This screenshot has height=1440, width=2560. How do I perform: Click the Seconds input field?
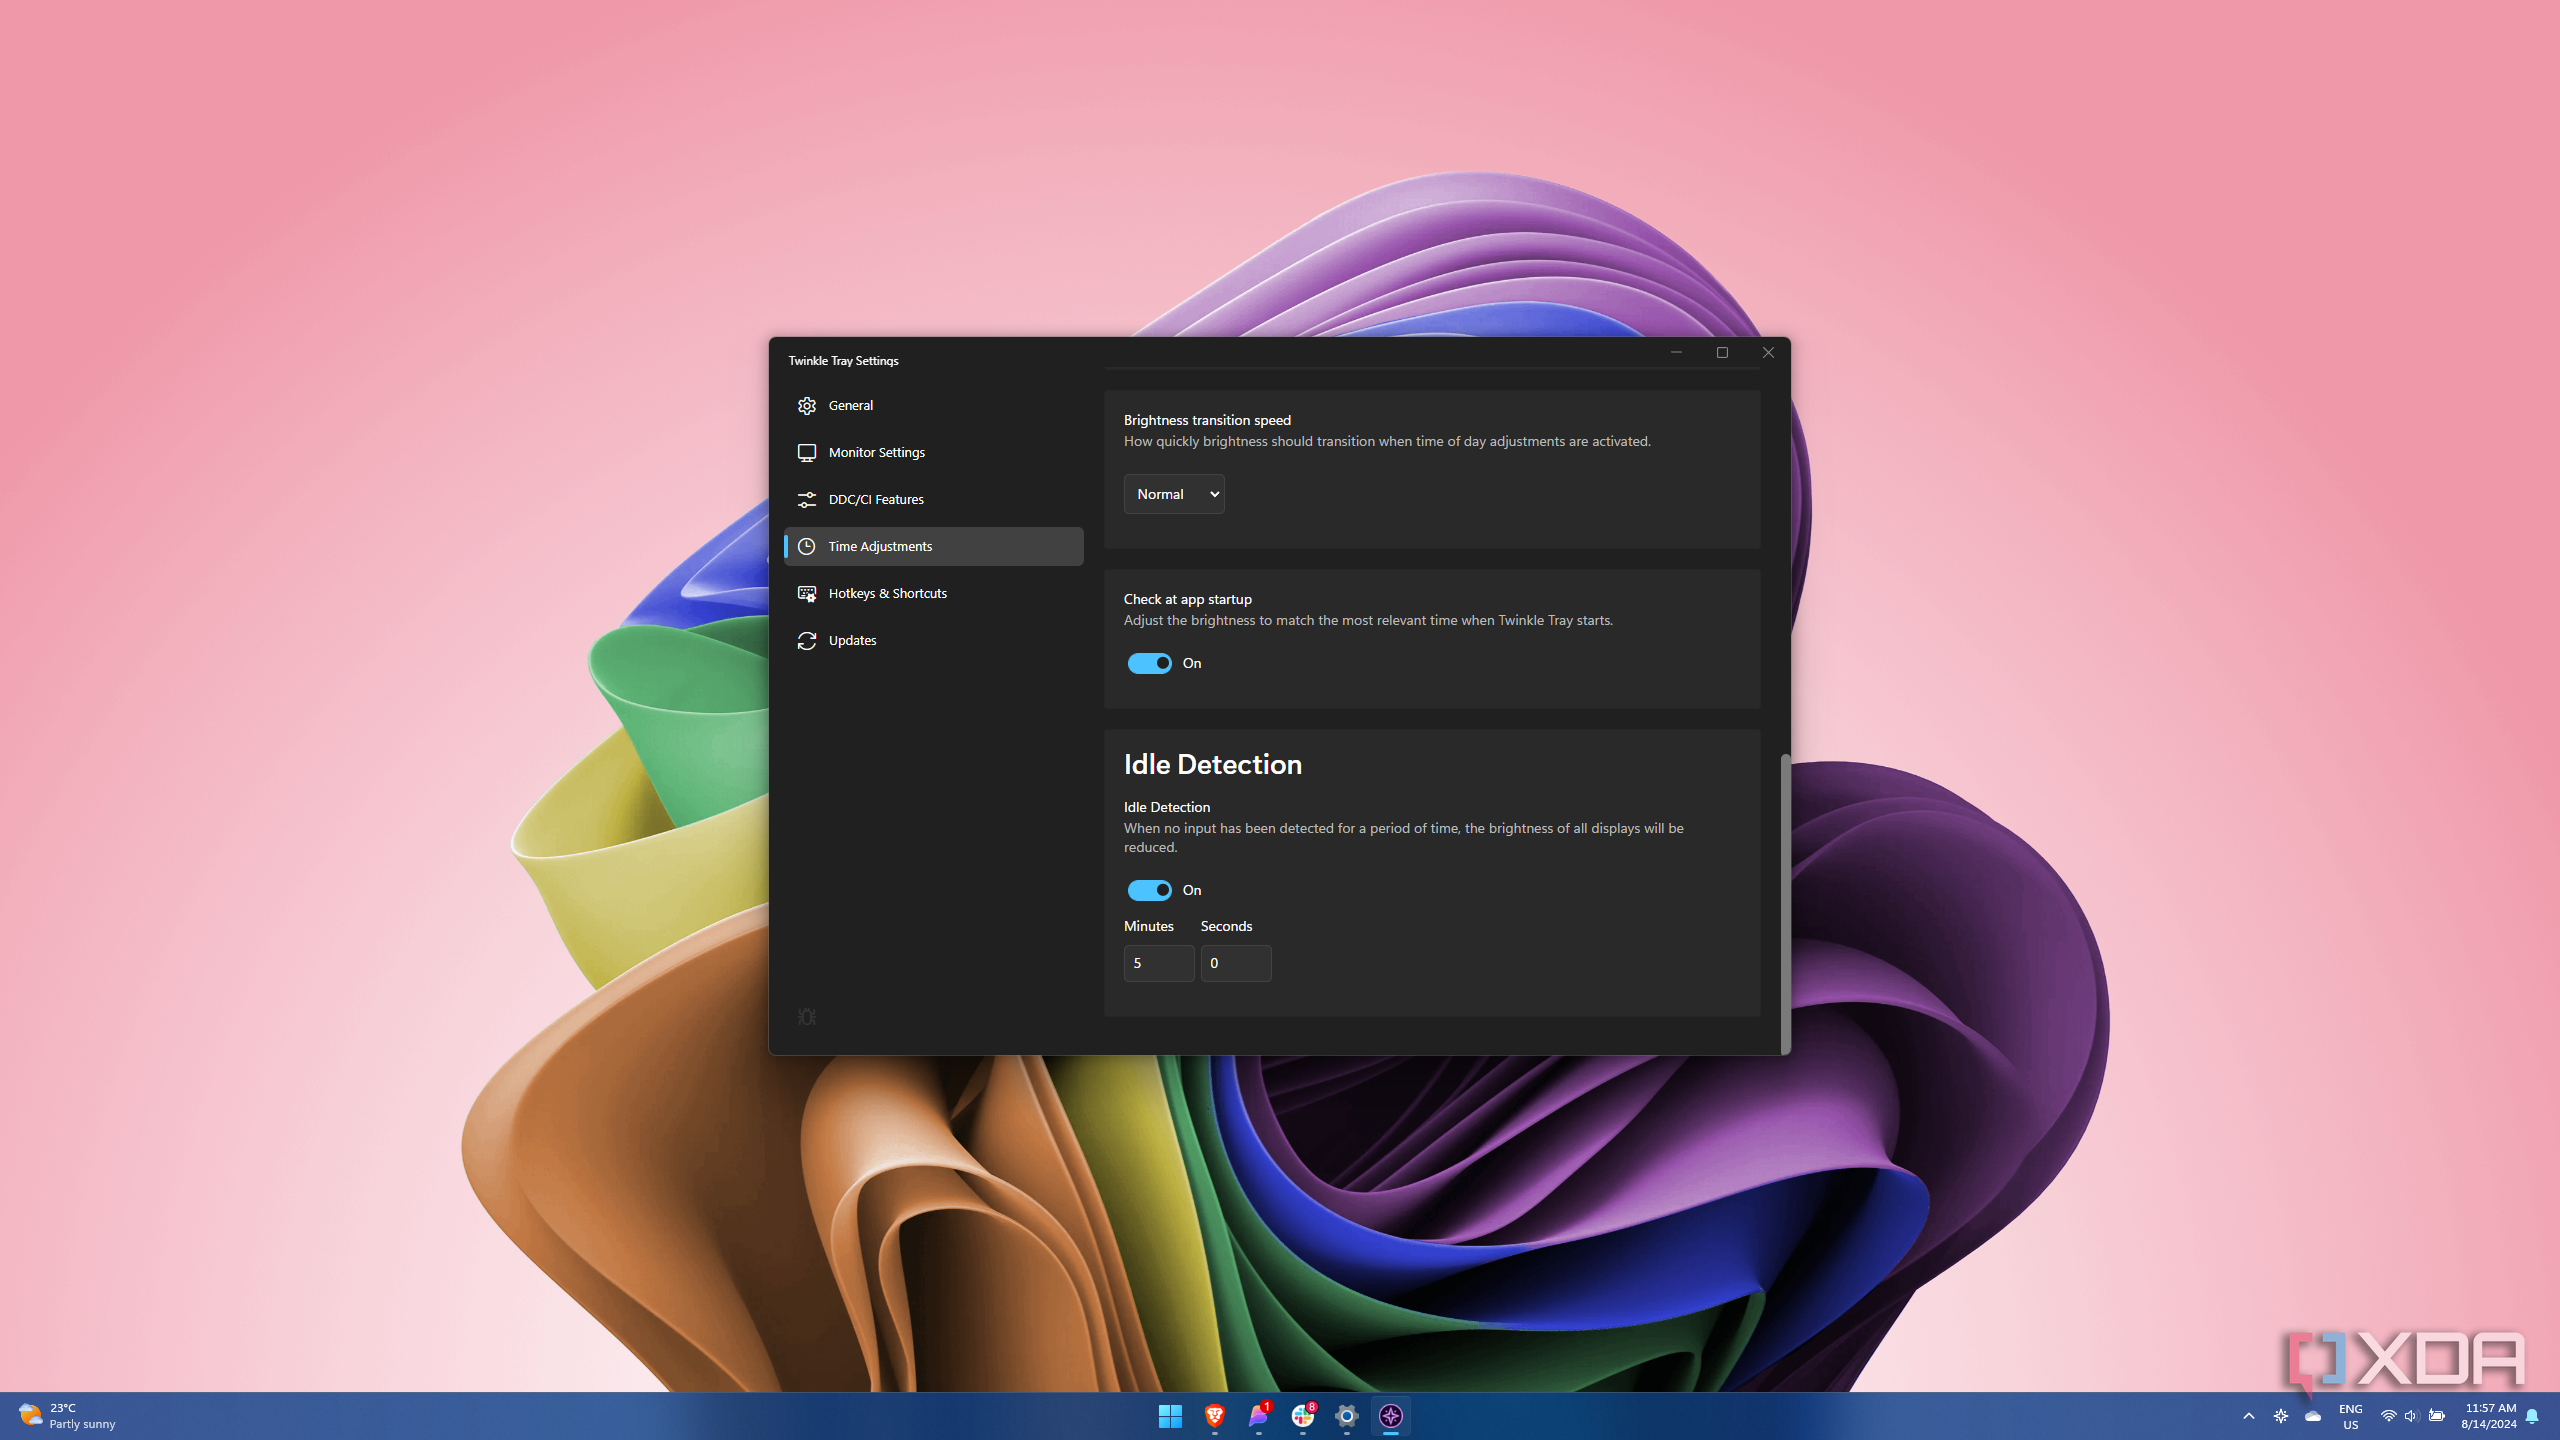1236,963
